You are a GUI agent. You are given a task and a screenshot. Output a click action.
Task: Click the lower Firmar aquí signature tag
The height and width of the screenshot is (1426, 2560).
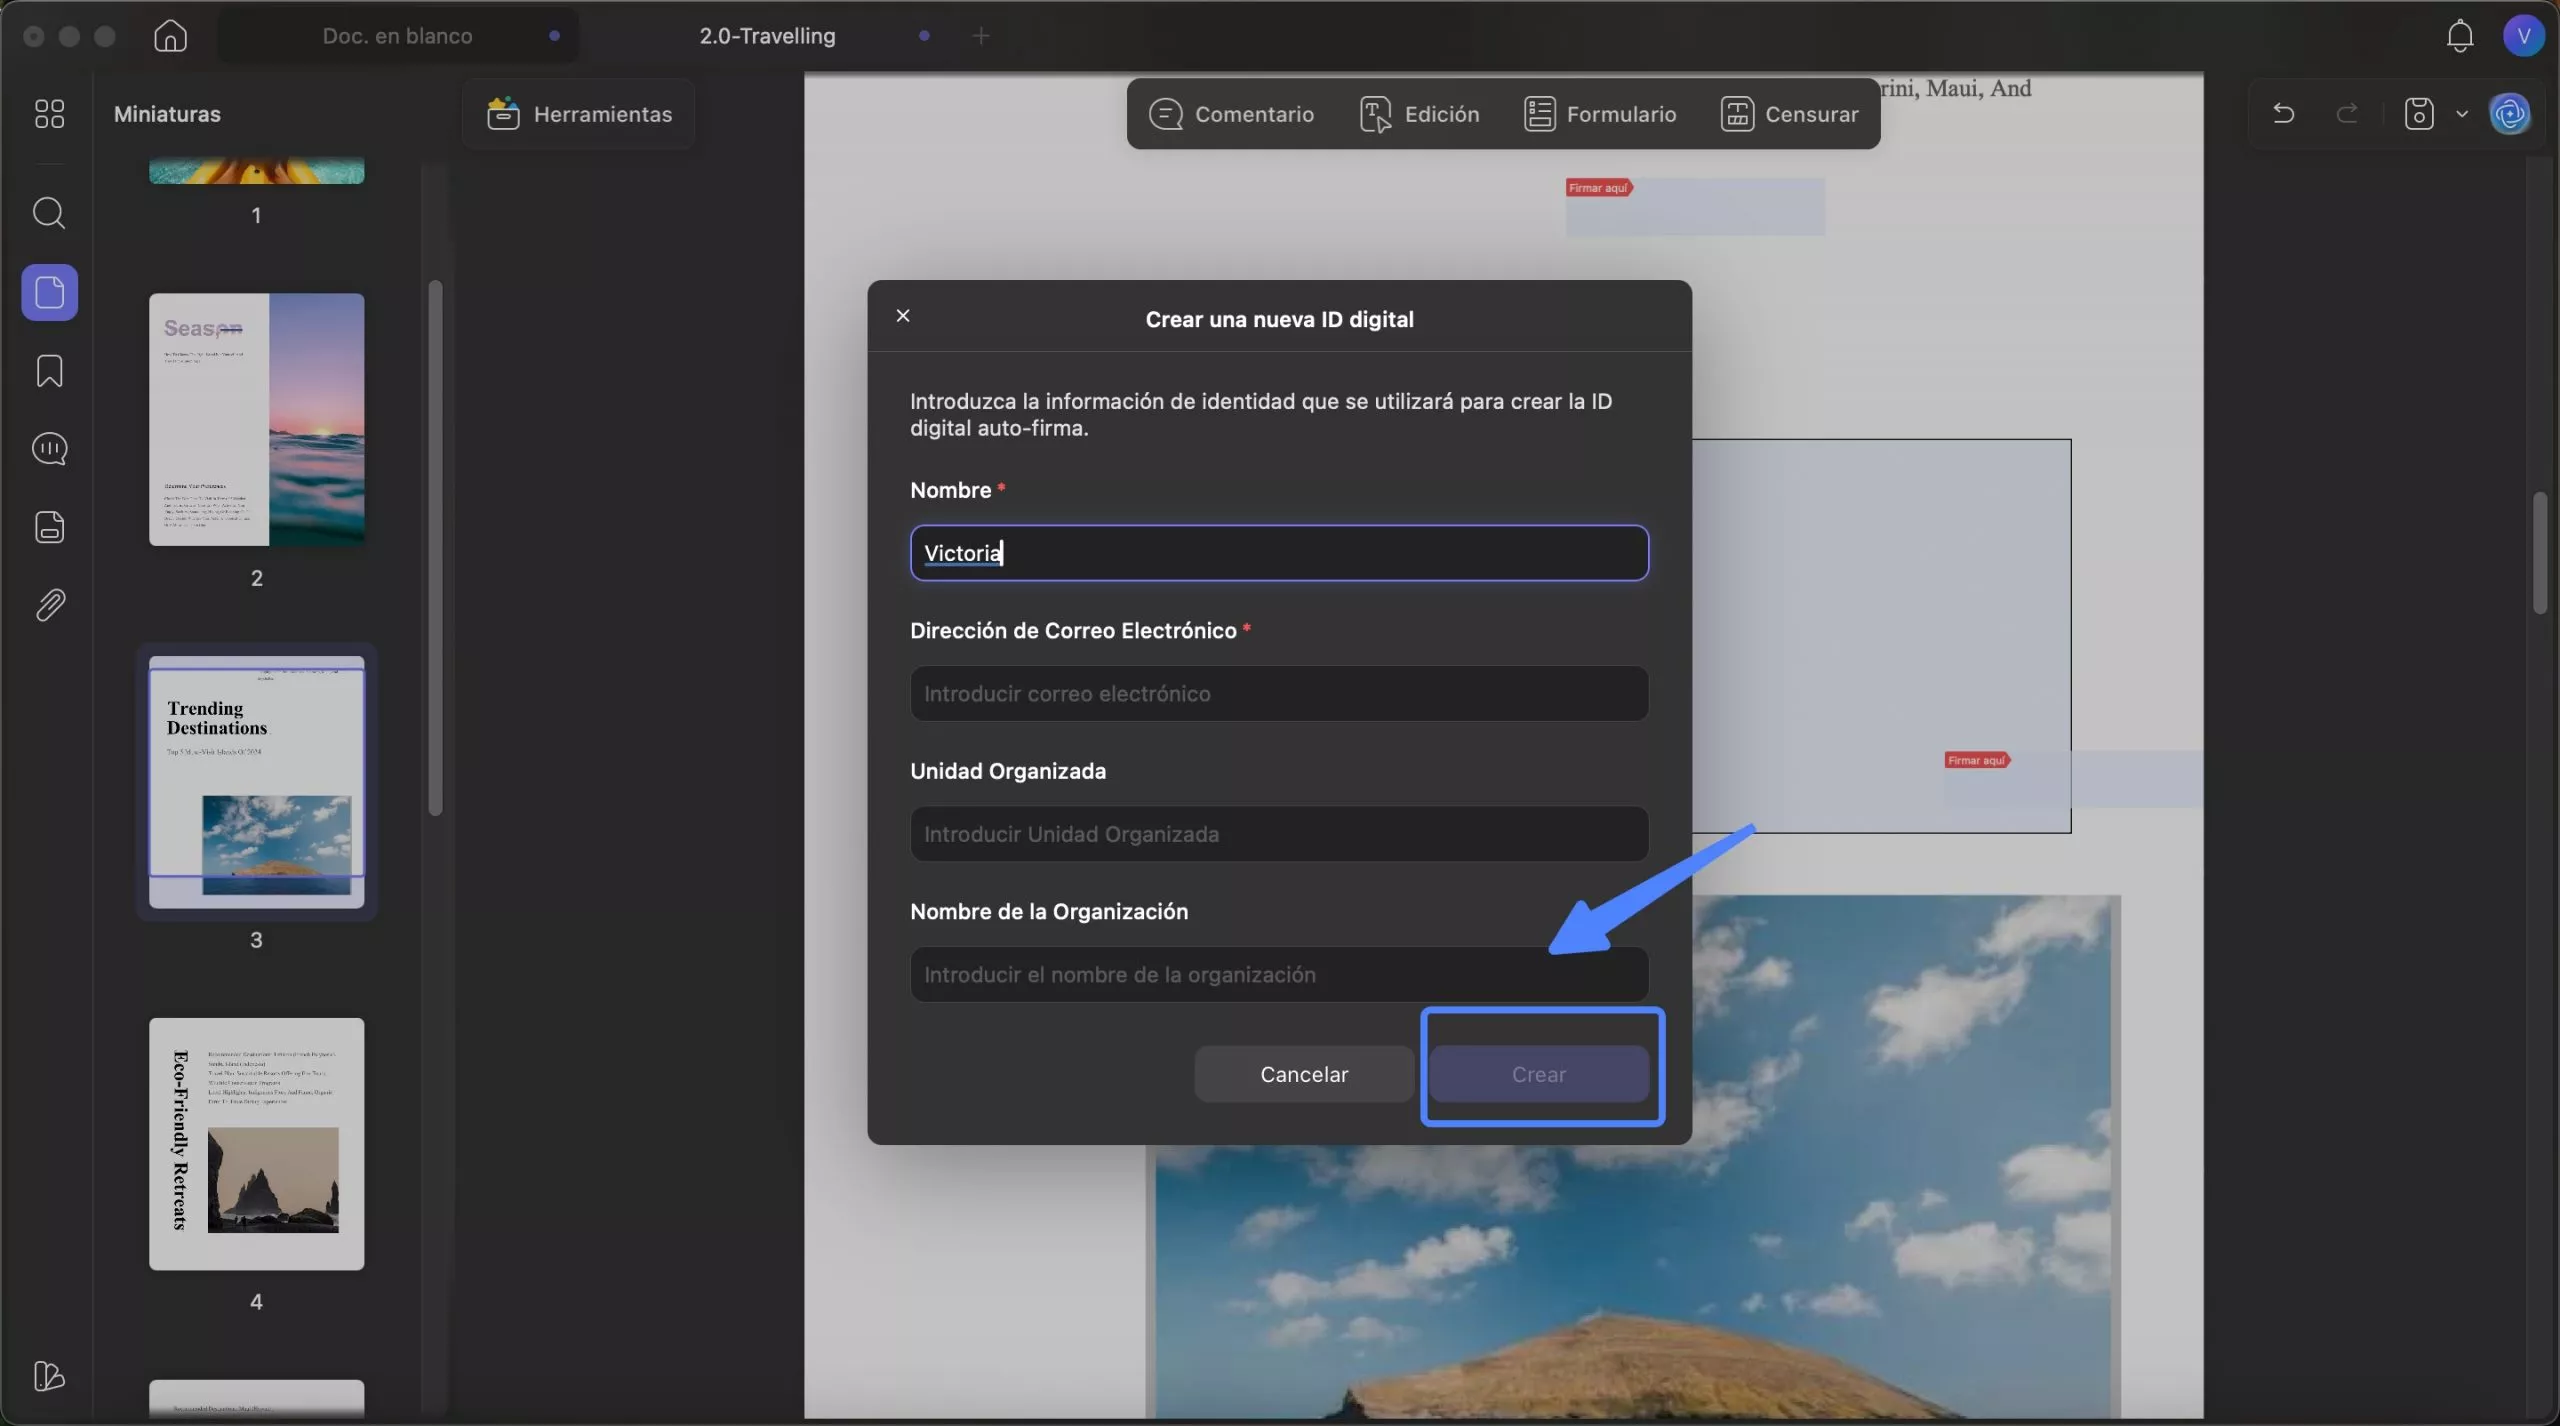click(x=1977, y=760)
